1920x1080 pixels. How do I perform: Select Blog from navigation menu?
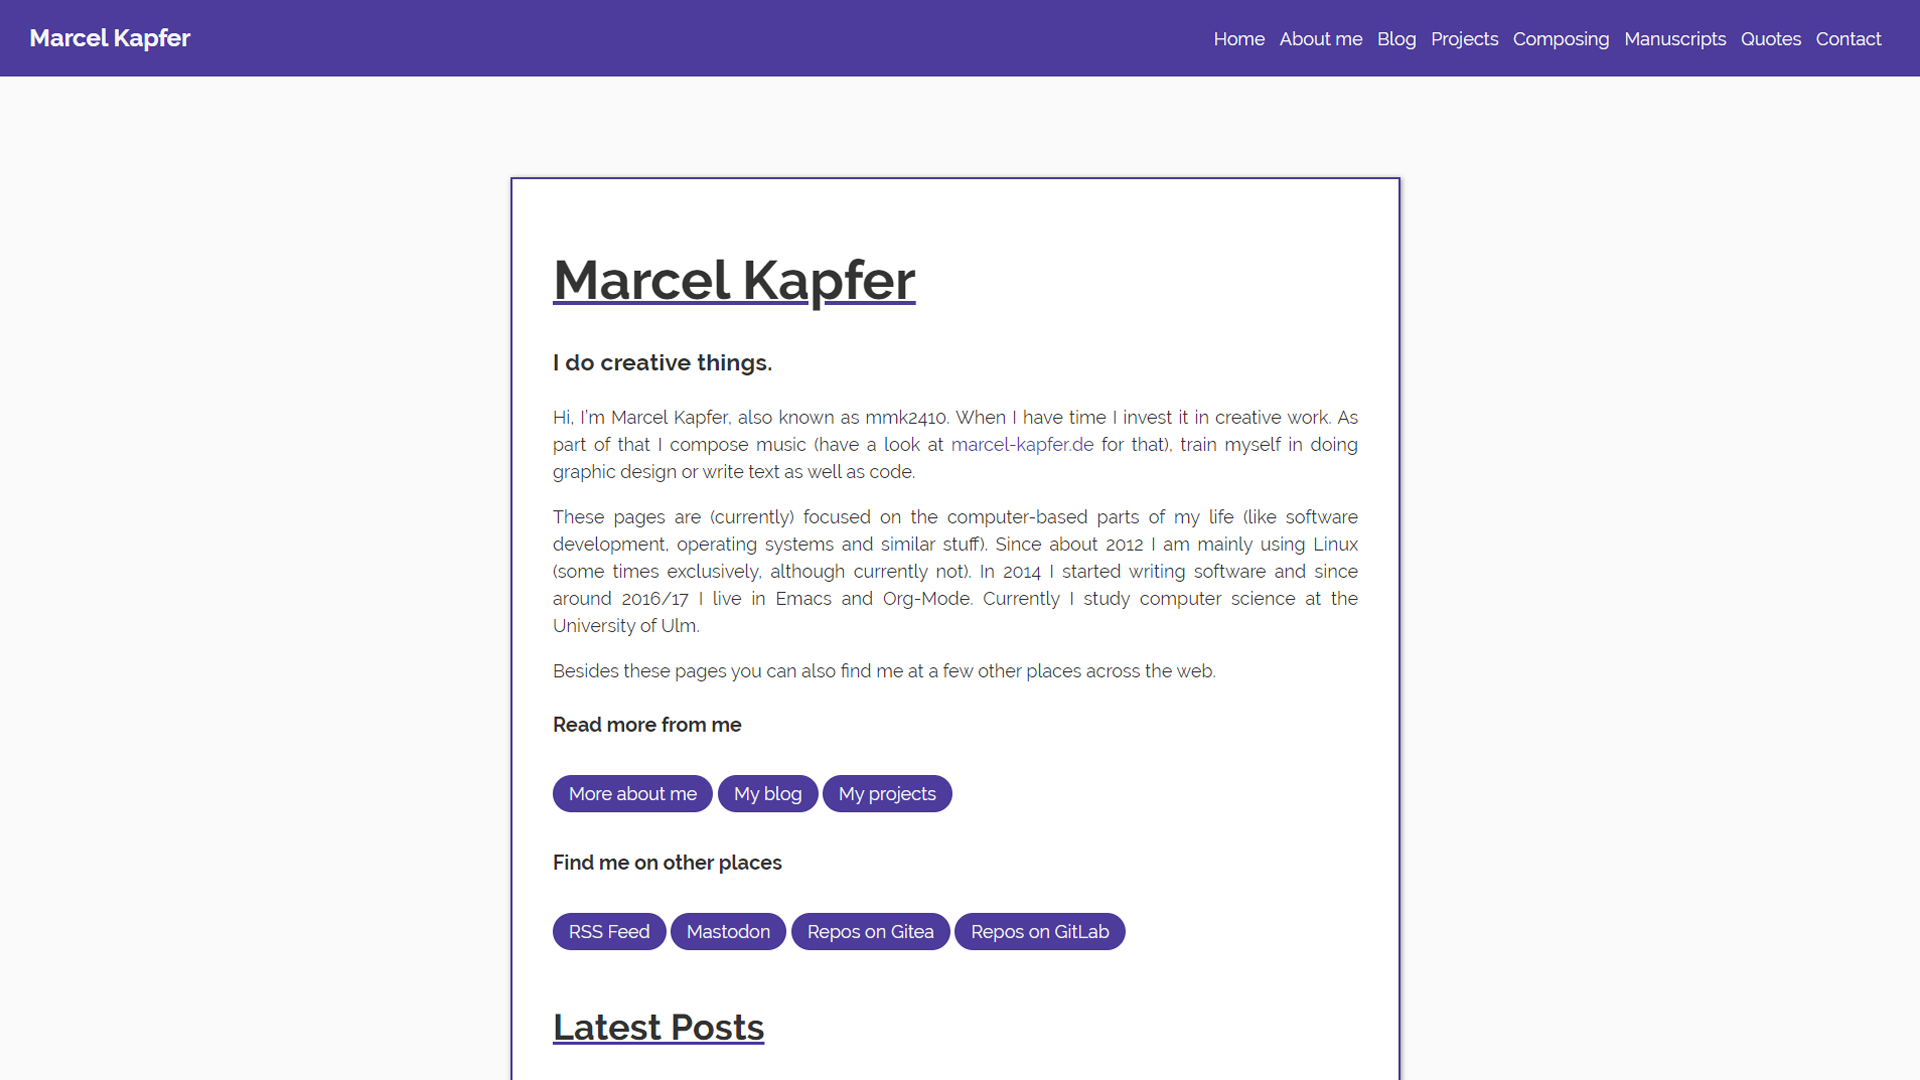1396,38
